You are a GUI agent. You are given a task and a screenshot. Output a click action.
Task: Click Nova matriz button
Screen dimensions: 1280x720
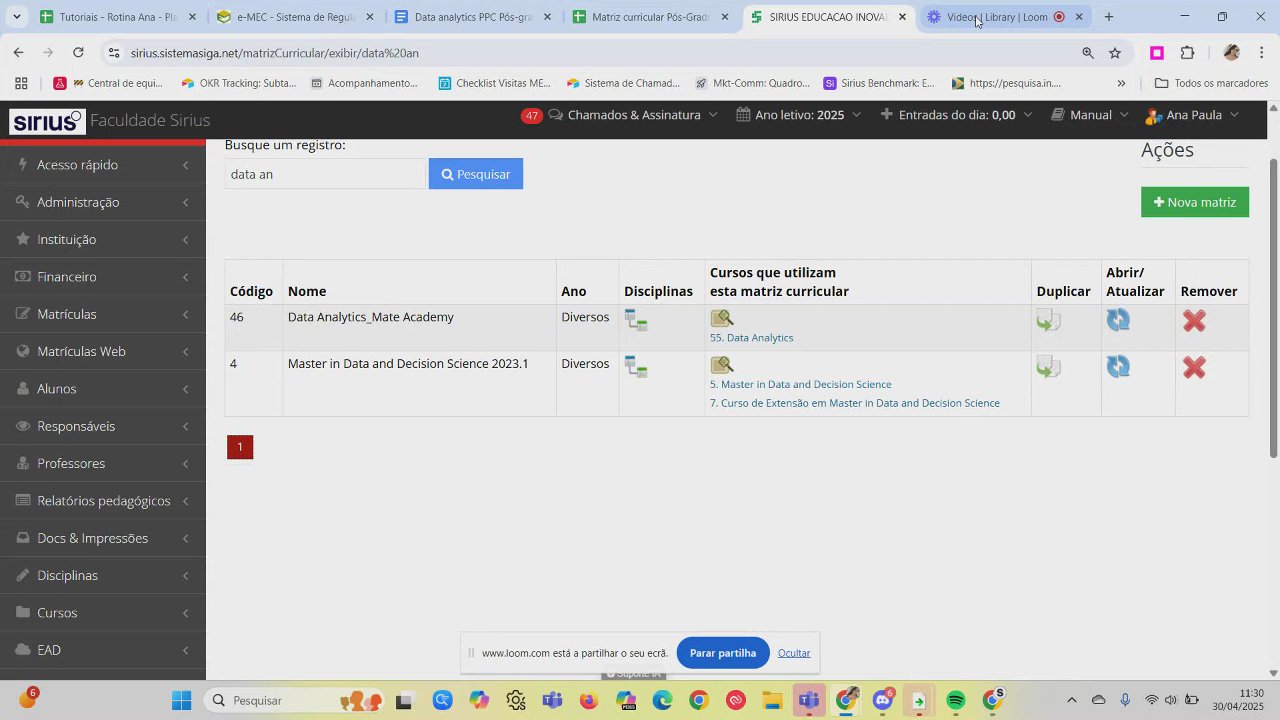[x=1194, y=202]
